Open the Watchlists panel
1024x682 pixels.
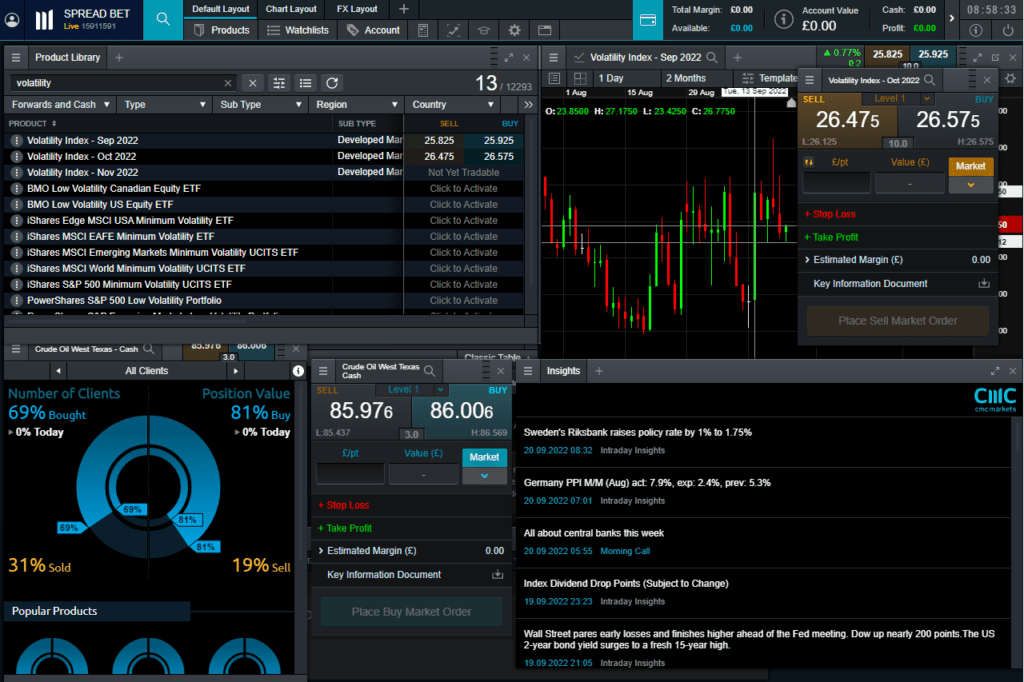pos(310,29)
